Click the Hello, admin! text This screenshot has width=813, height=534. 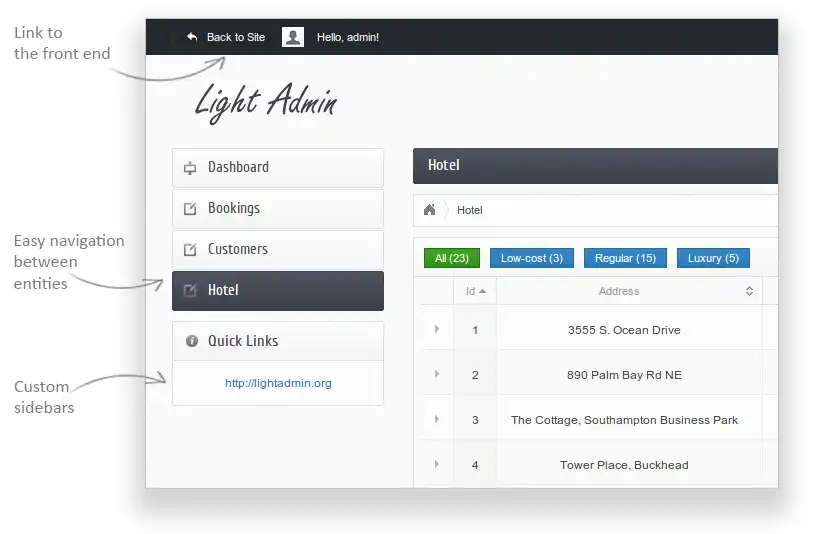348,37
